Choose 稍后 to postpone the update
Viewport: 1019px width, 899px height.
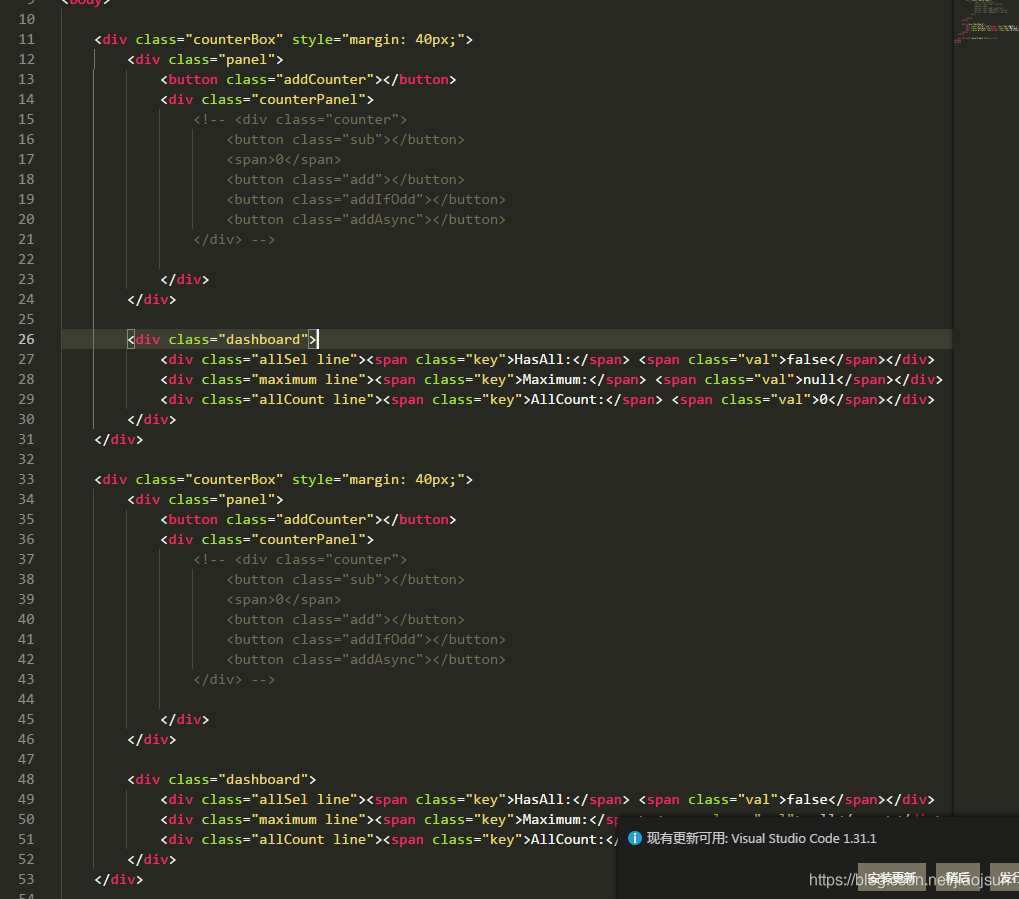957,878
